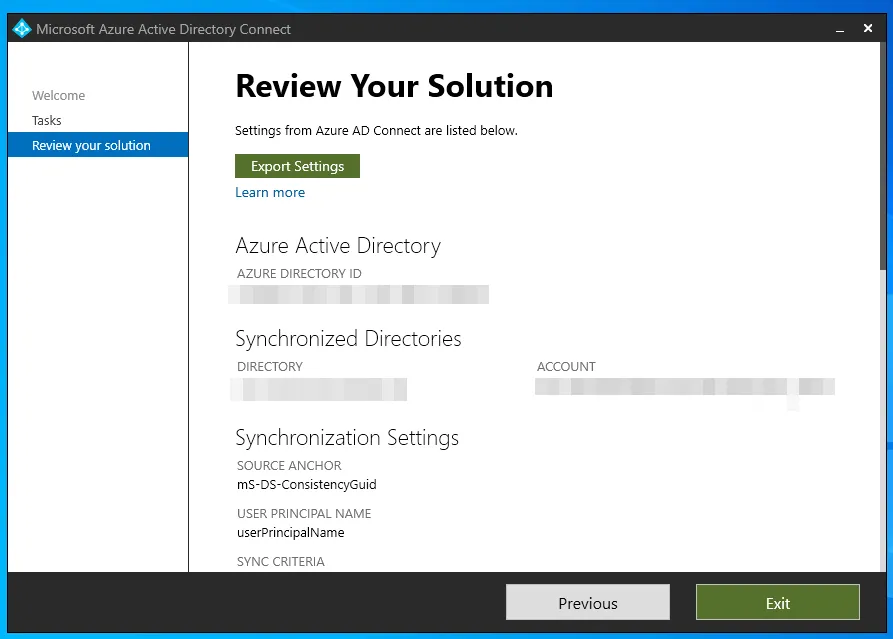Image resolution: width=893 pixels, height=639 pixels.
Task: Minimize the Azure AD Connect window
Action: tap(840, 28)
